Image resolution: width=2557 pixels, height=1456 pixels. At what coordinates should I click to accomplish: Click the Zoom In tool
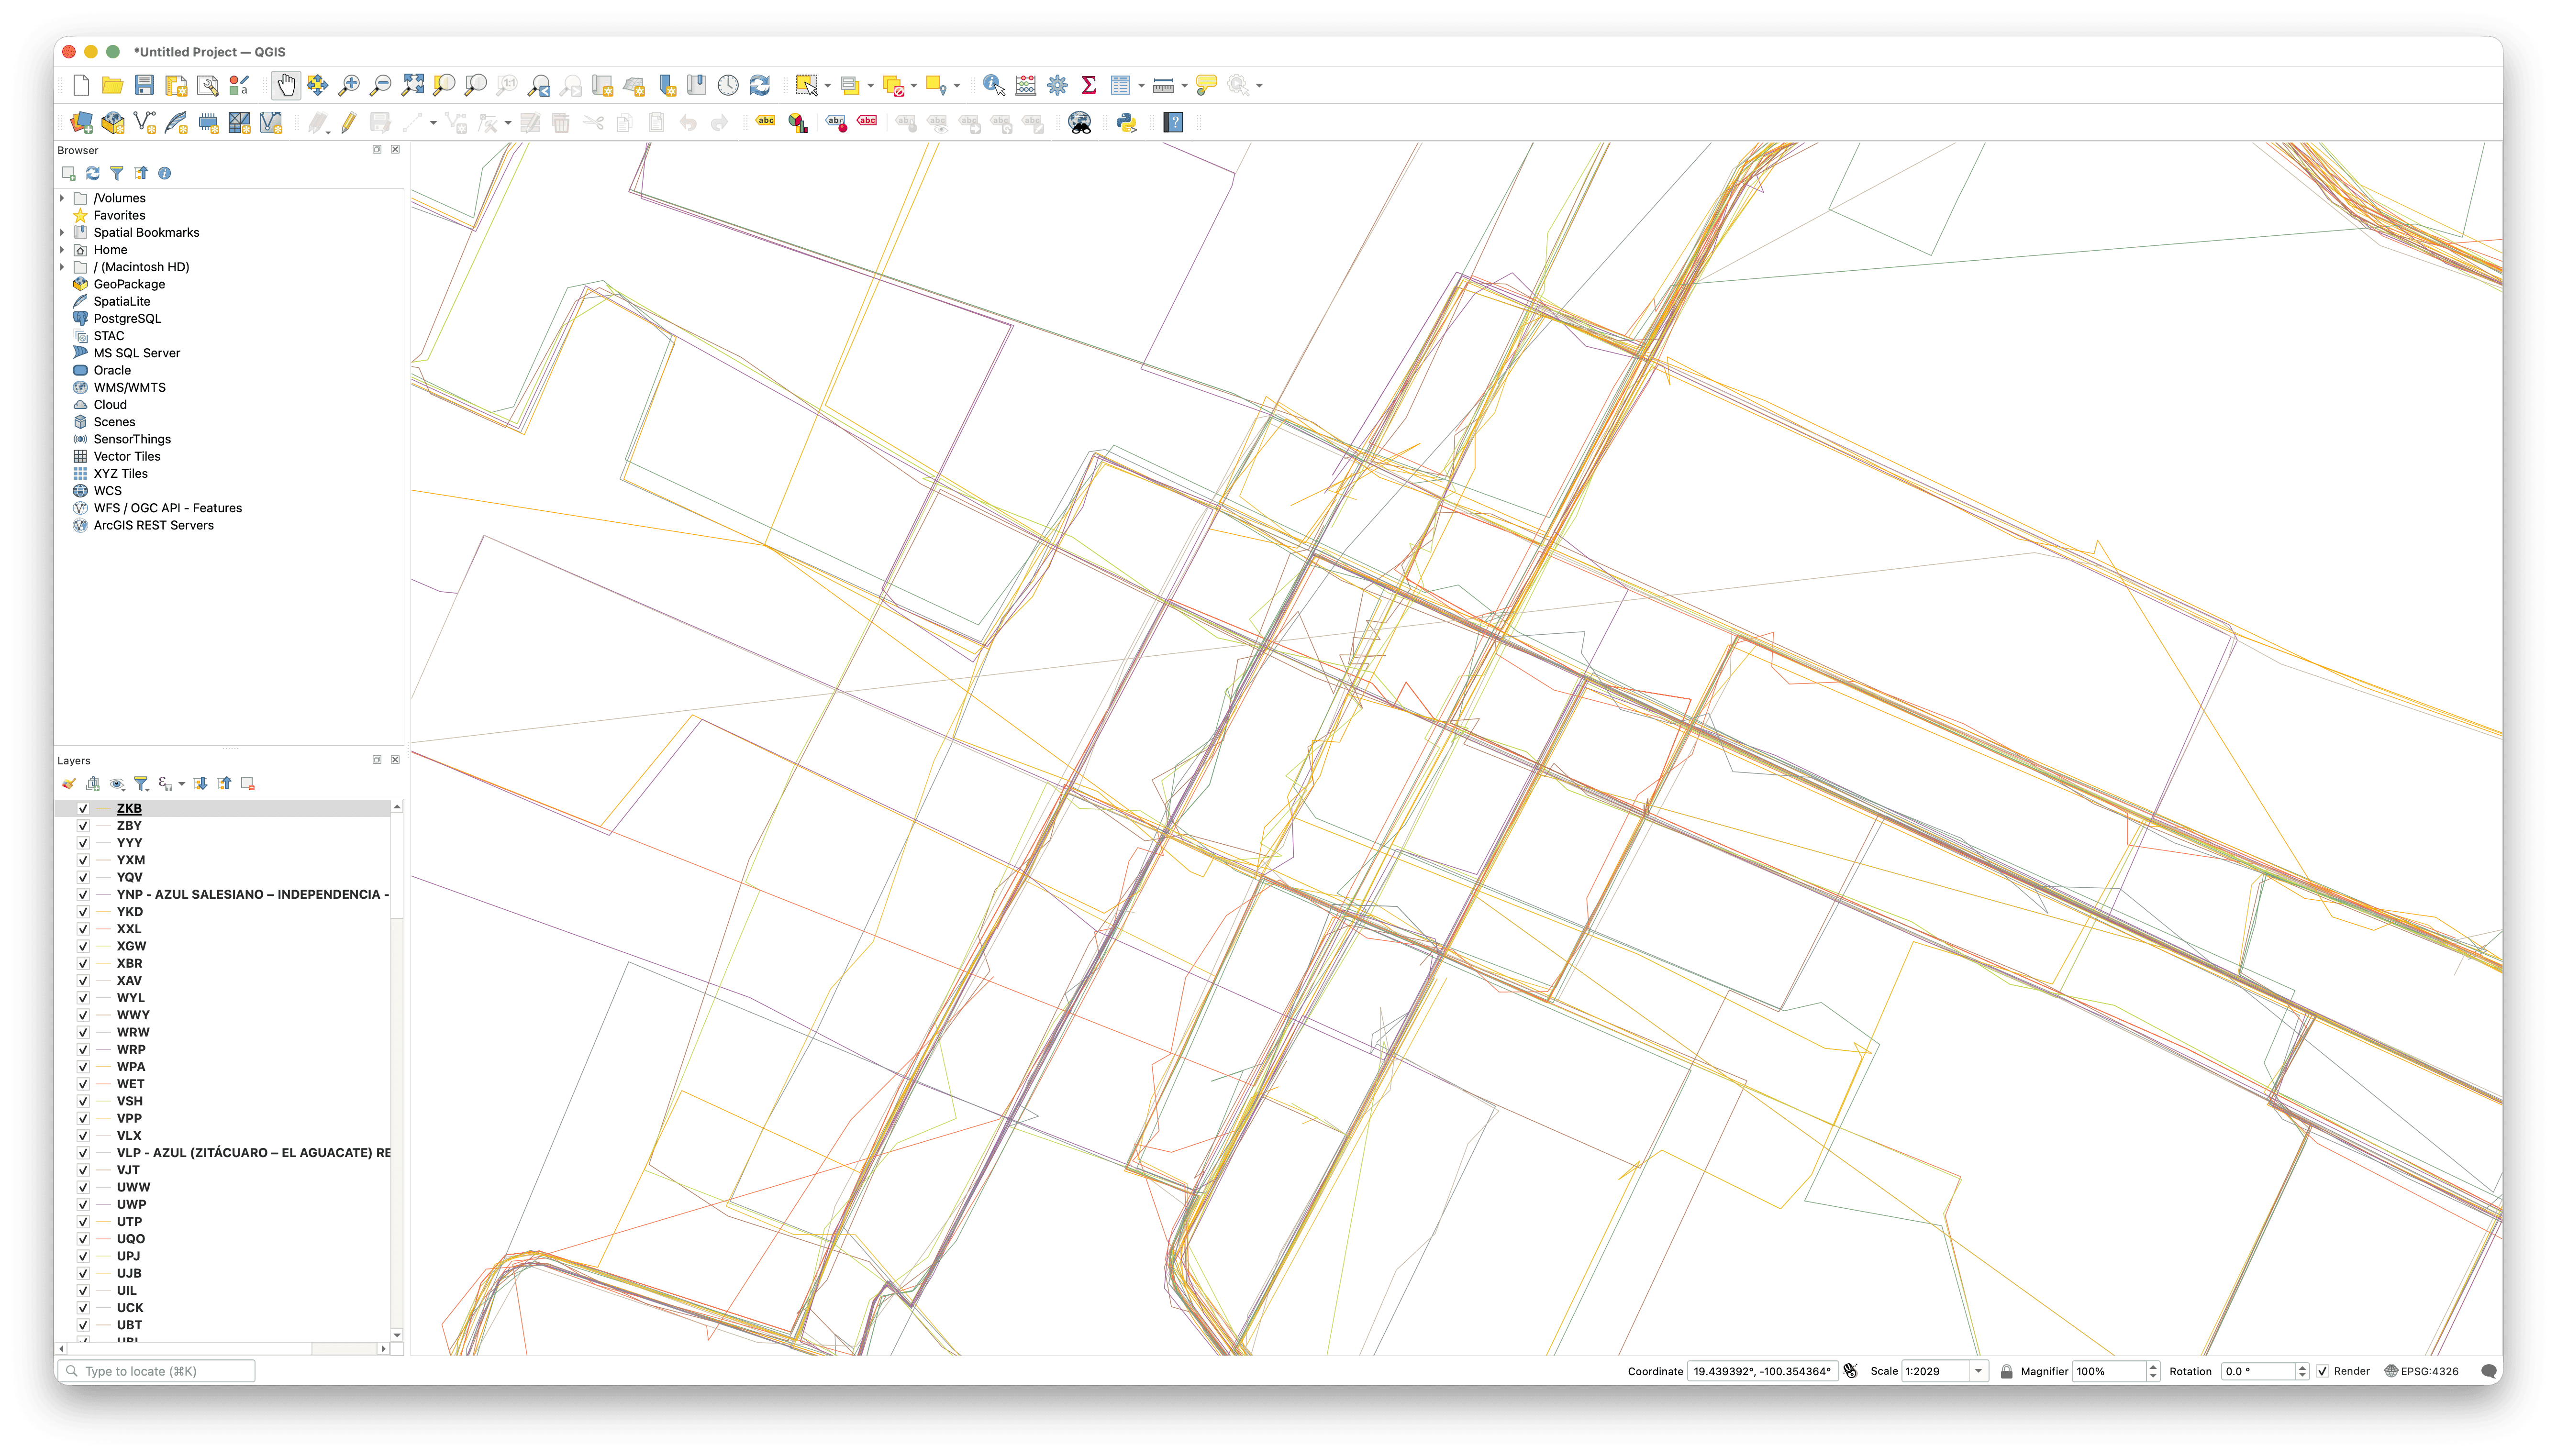click(349, 86)
